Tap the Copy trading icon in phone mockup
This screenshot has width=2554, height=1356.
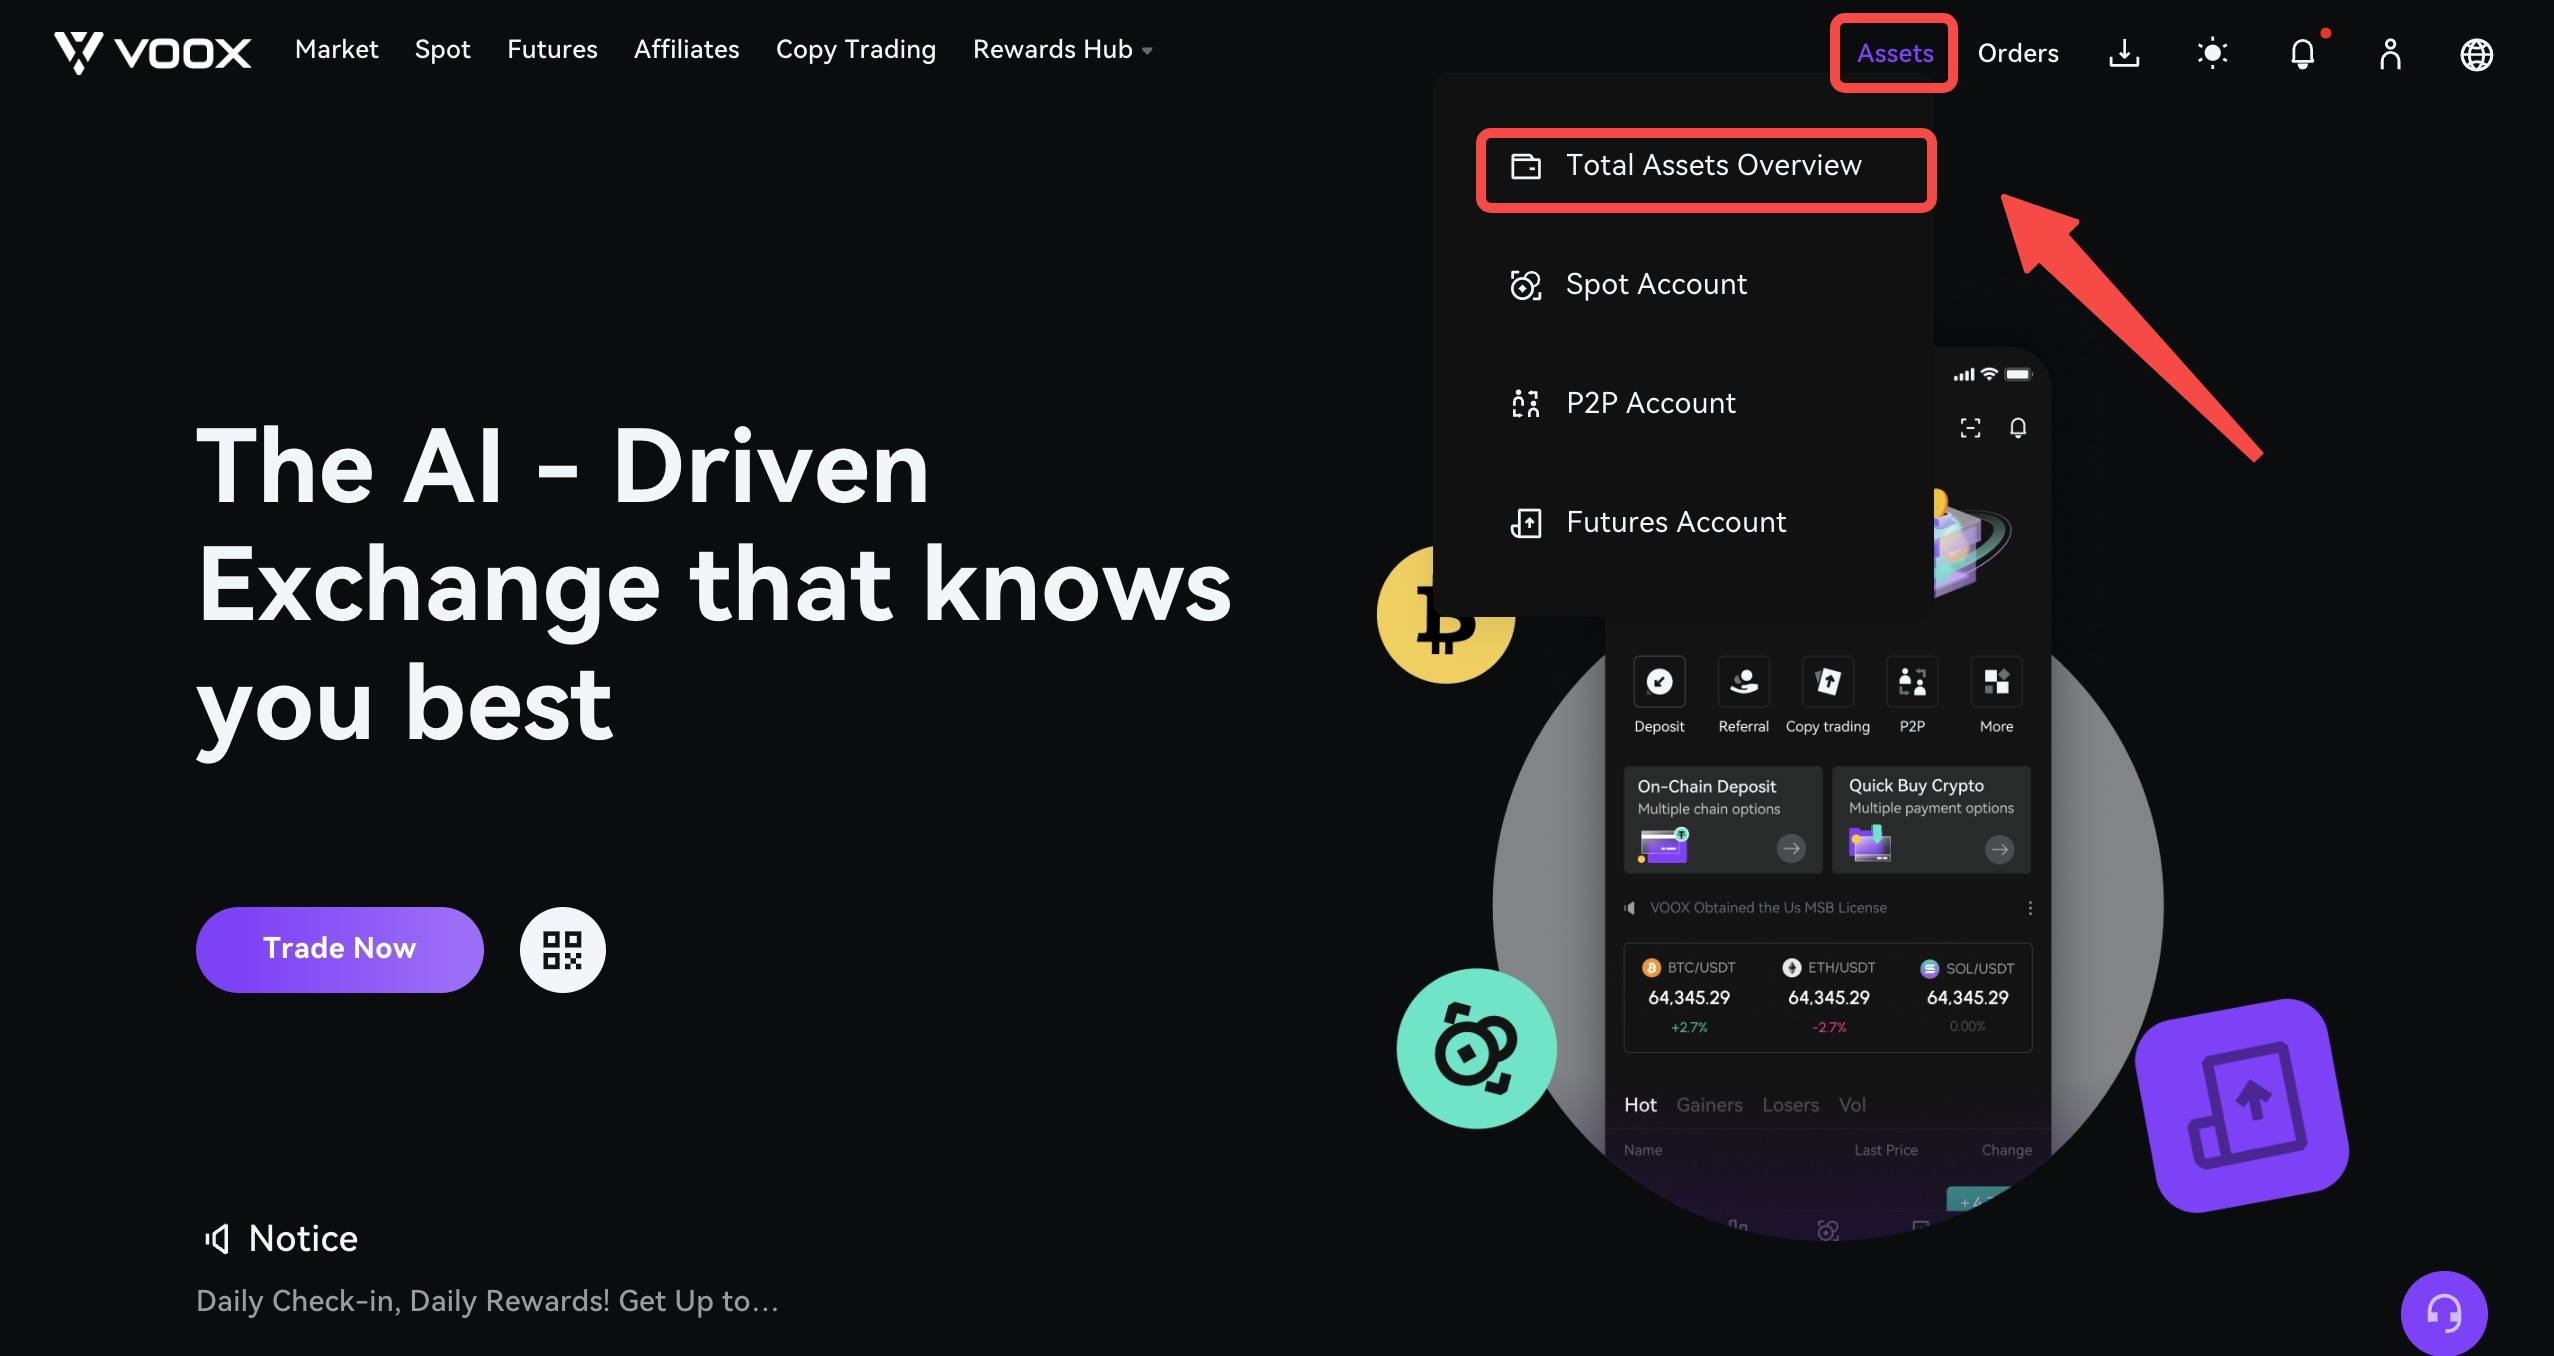click(x=1827, y=682)
